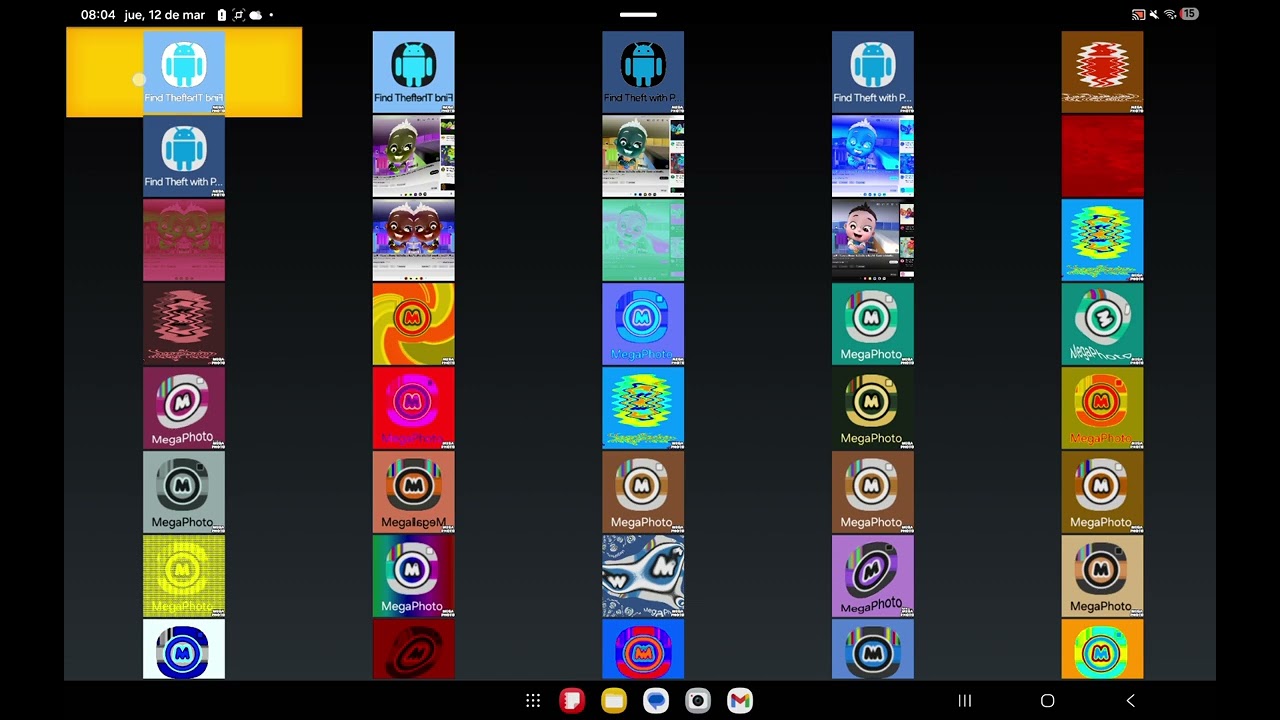1280x720 pixels.
Task: Open dark blue thumbnail with black Android robot
Action: (643, 72)
